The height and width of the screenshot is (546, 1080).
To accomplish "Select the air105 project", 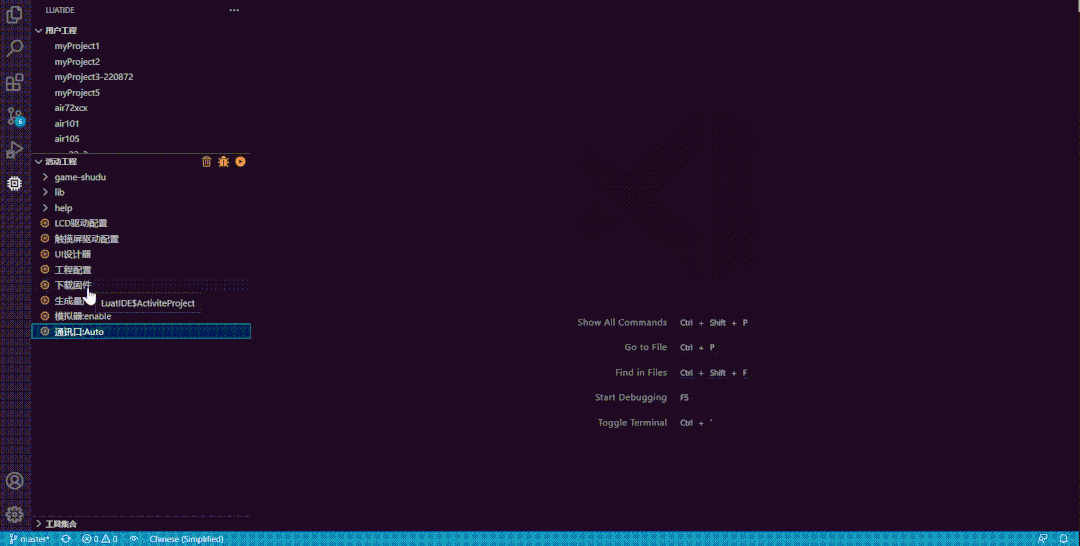I will coord(67,139).
